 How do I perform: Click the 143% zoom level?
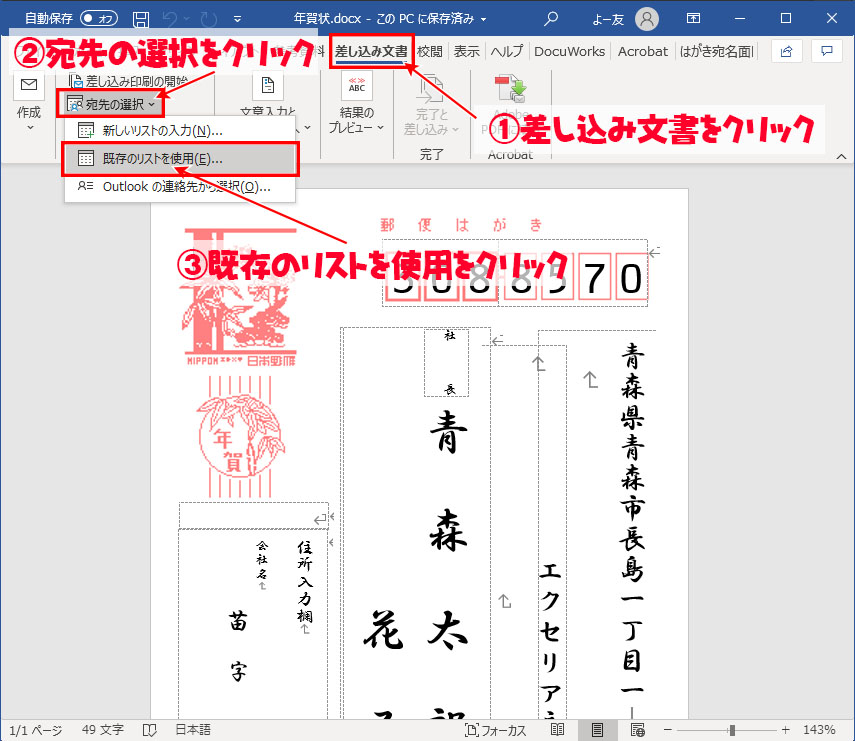(819, 730)
